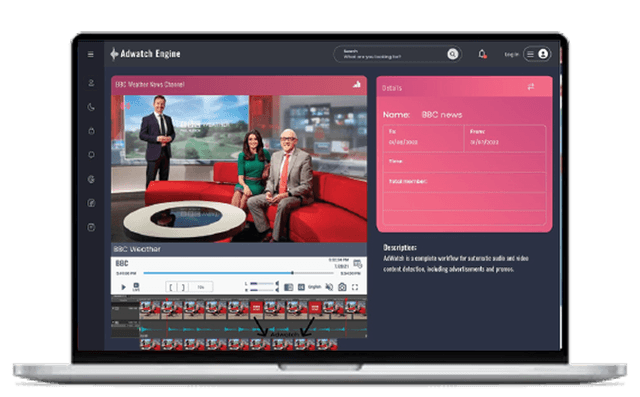Click the first red ad thumbnail in timeline
The width and height of the screenshot is (640, 397).
(x=256, y=308)
